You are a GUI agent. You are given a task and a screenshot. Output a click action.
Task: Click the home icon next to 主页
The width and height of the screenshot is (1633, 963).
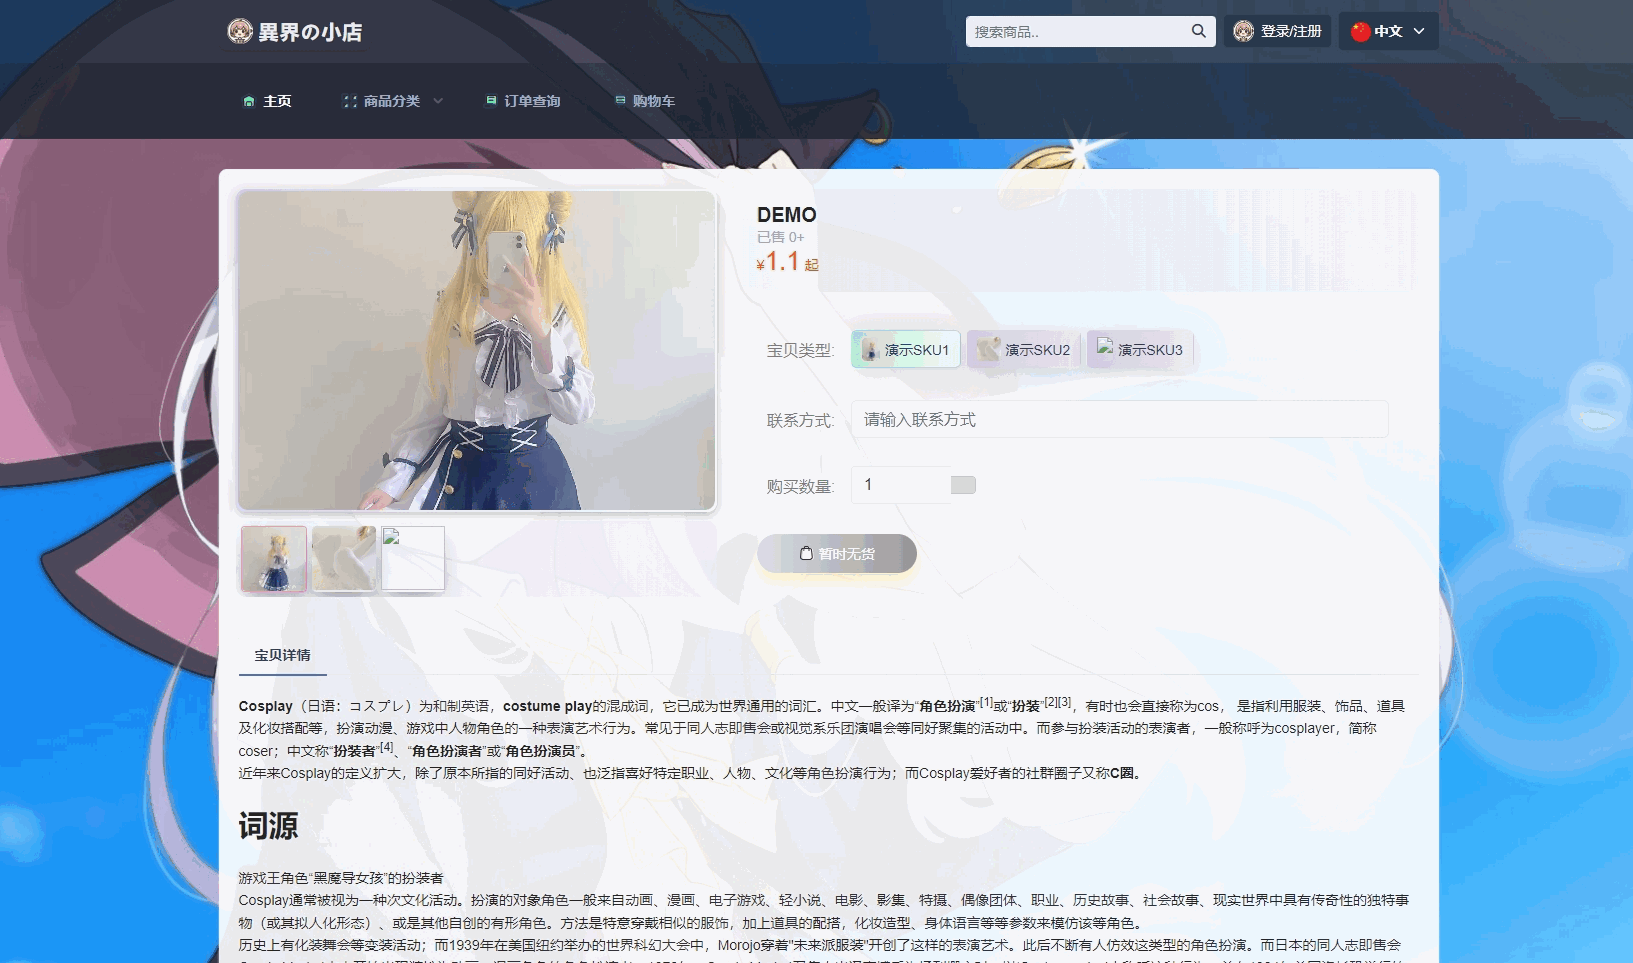click(x=249, y=100)
